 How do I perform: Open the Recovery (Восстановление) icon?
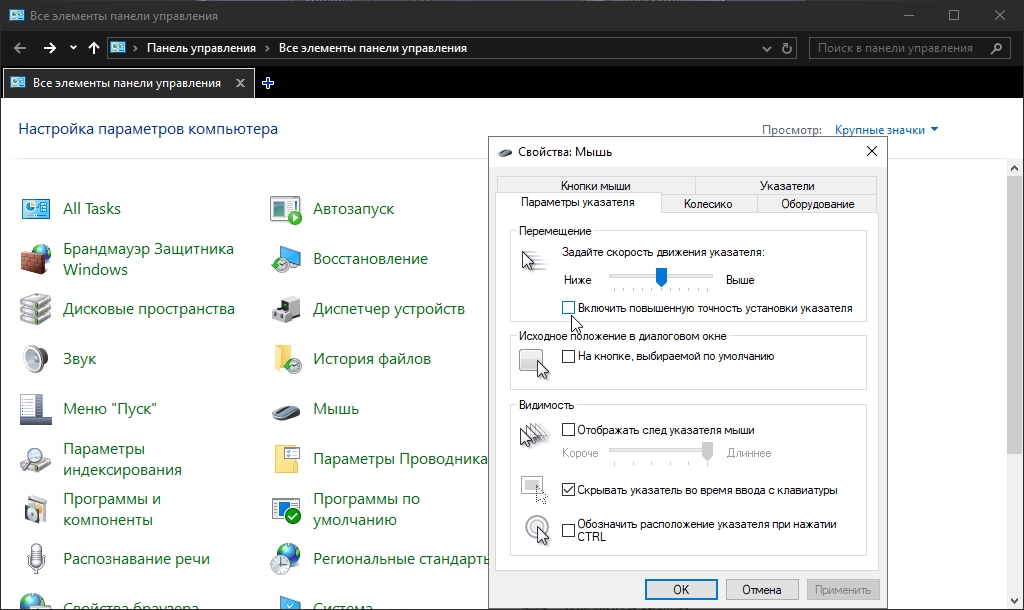[286, 259]
